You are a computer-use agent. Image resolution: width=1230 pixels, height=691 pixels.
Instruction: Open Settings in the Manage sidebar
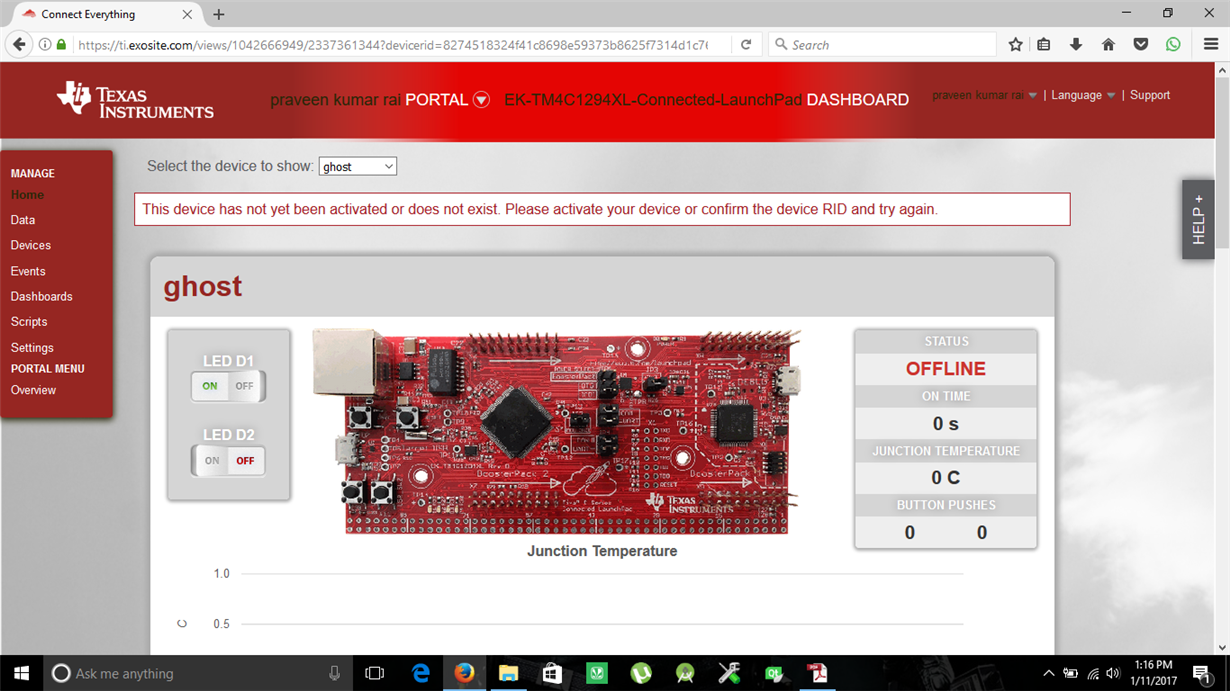click(32, 348)
